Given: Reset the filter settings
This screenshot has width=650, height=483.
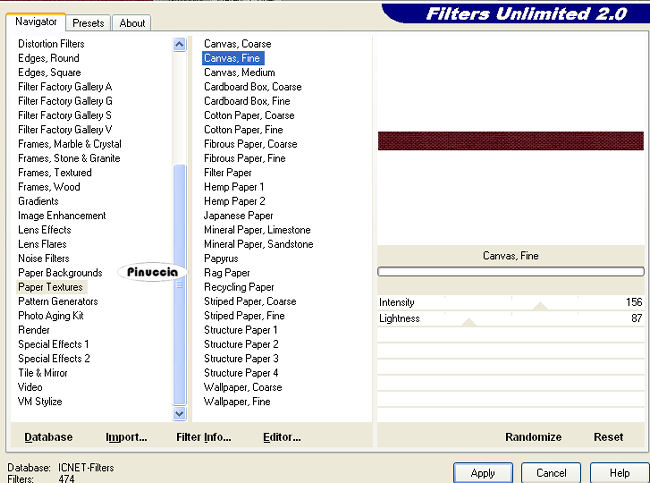Looking at the screenshot, I should click(608, 437).
